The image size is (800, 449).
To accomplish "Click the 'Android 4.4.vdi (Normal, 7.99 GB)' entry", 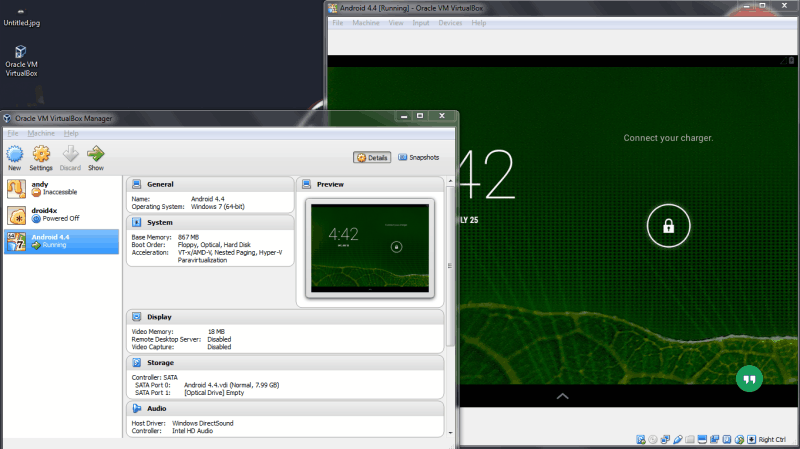I will [x=232, y=385].
